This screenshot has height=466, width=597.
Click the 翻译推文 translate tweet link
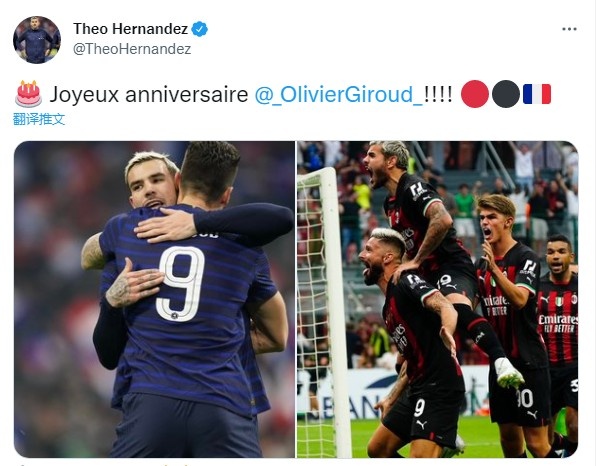tap(39, 119)
